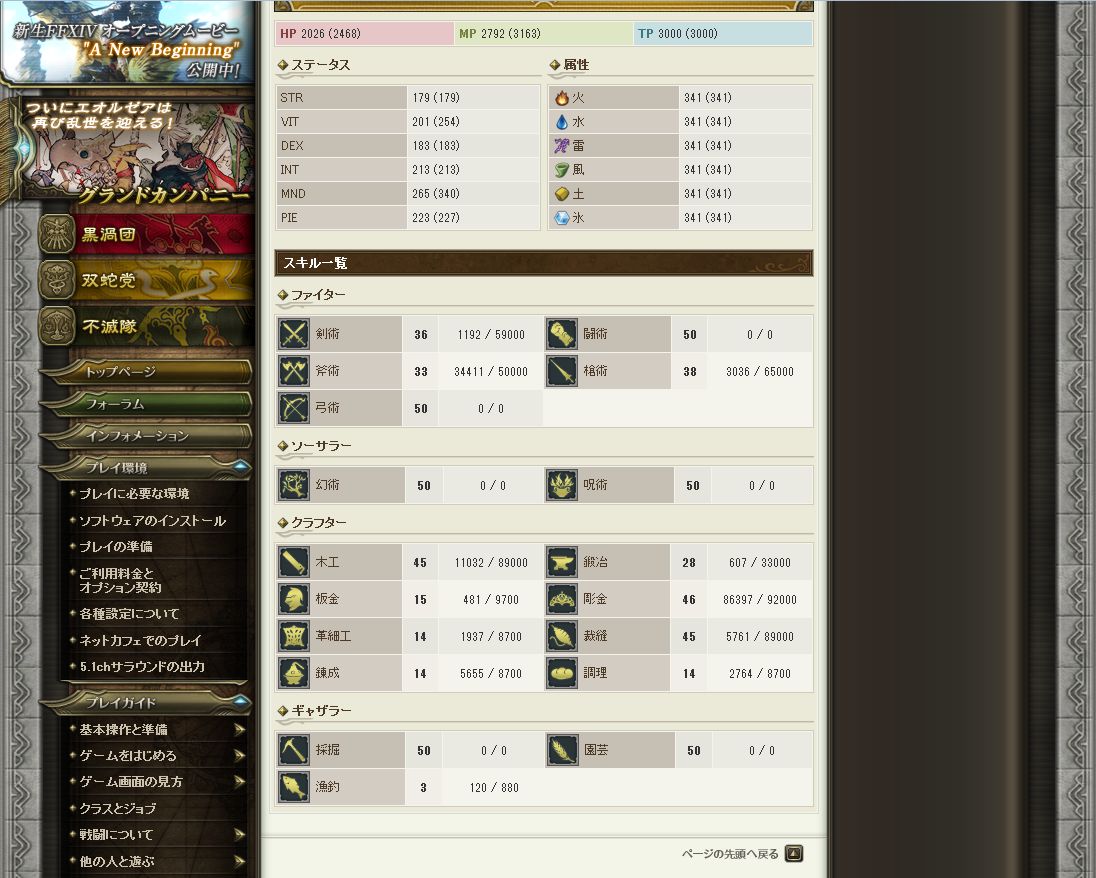Click the 板金 helmet armorer icon

(x=294, y=599)
